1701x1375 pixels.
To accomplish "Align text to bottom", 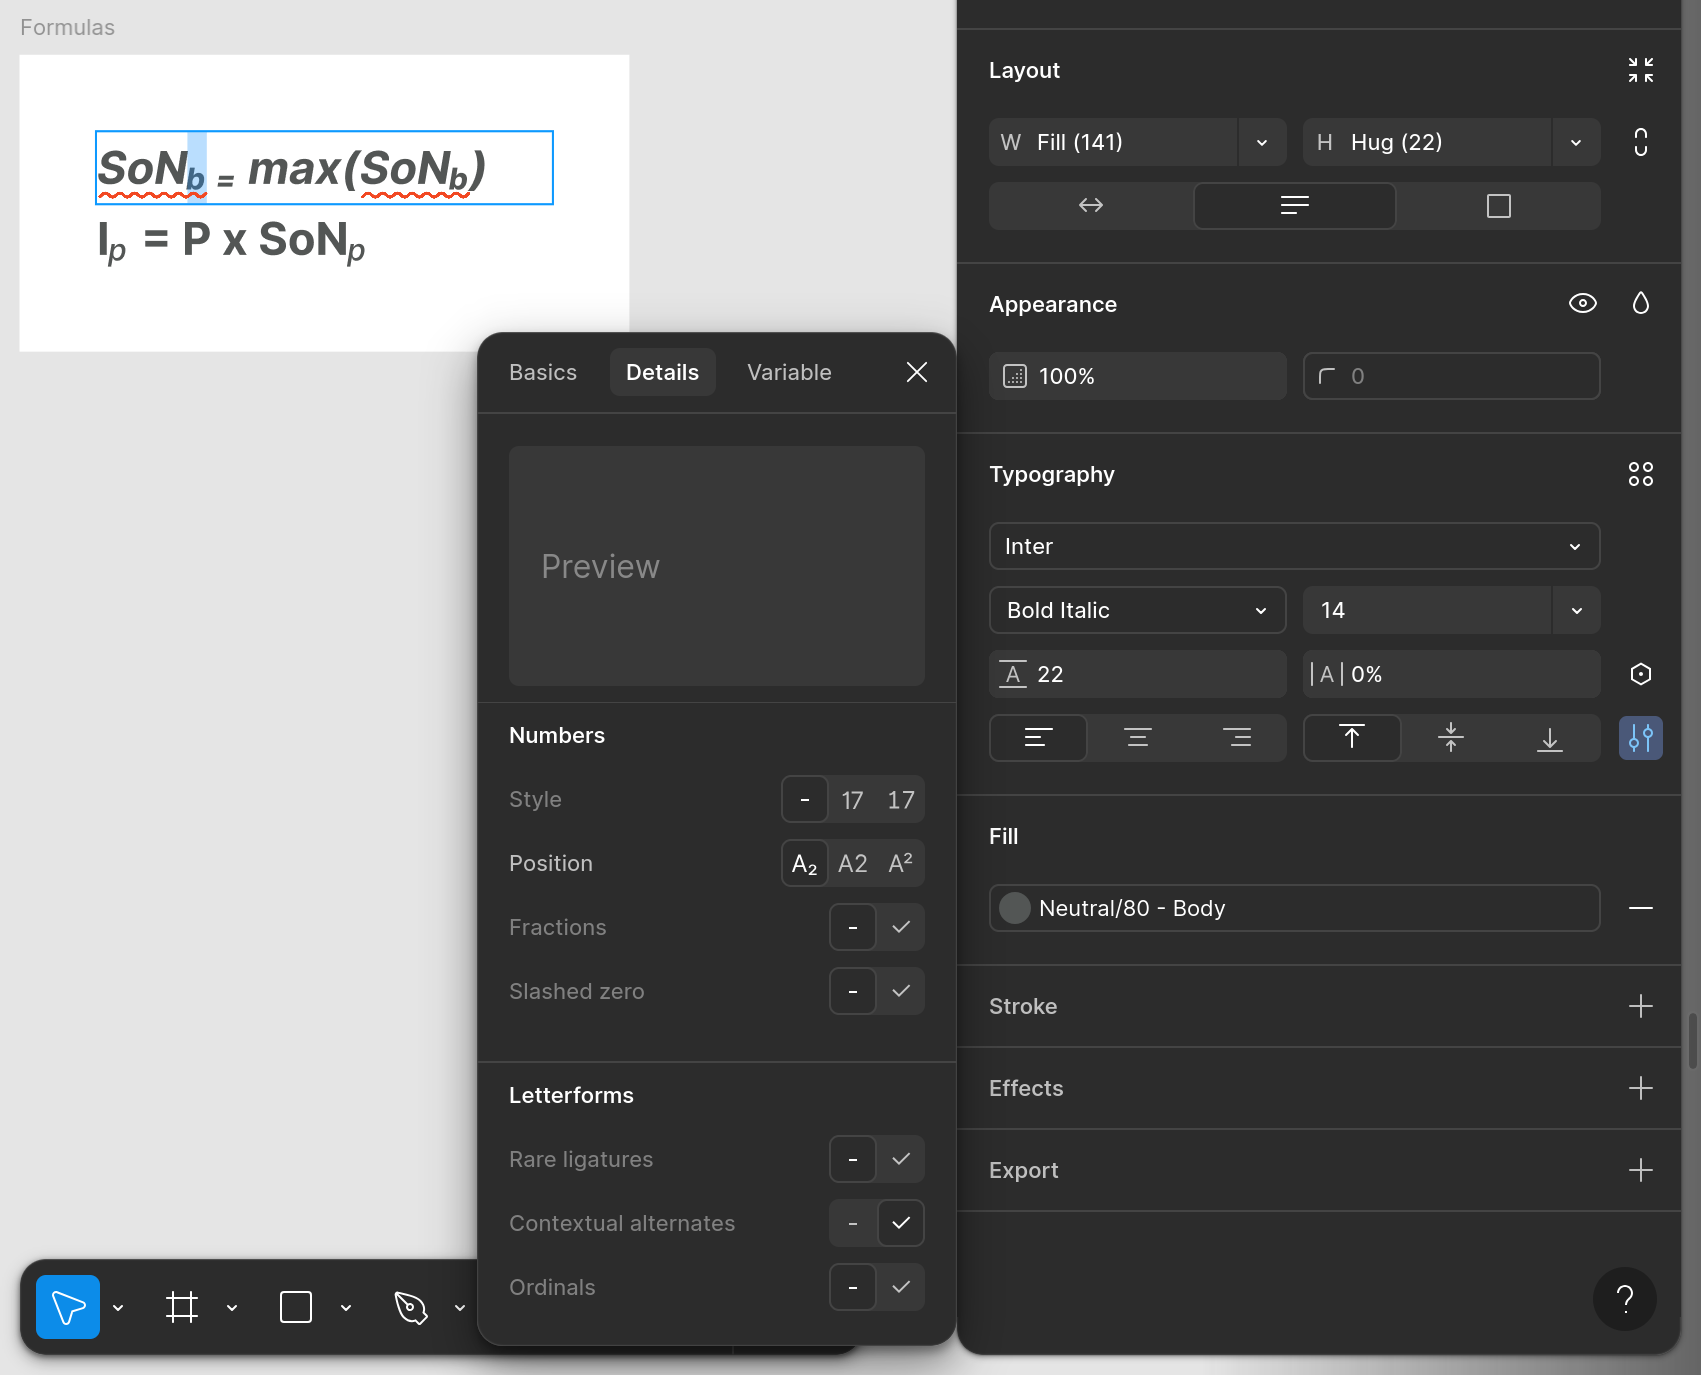I will click(1550, 738).
